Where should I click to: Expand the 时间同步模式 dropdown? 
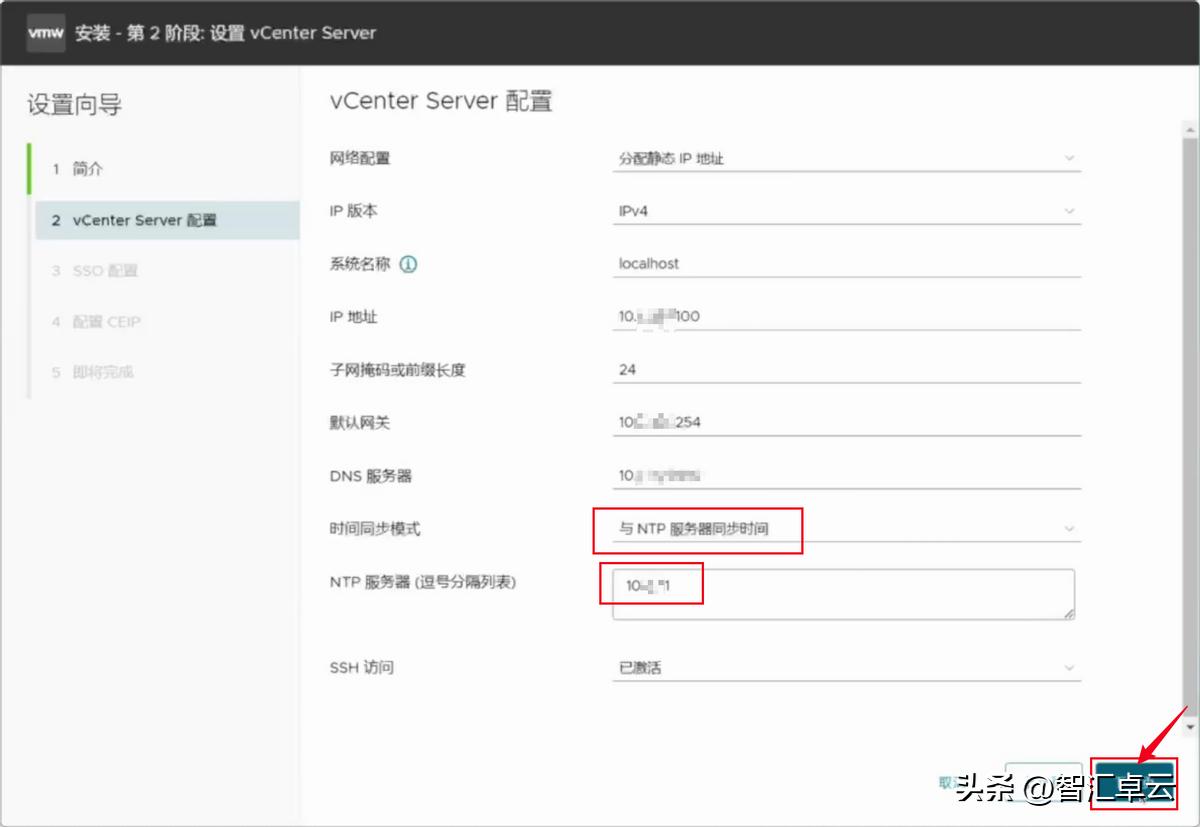tap(846, 528)
